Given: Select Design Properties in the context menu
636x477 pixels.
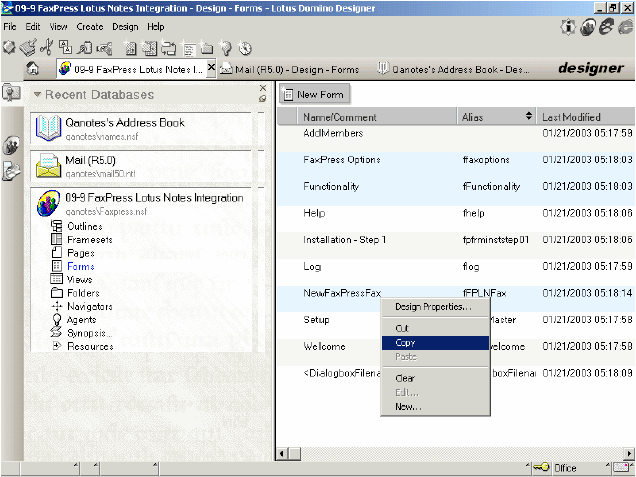Looking at the screenshot, I should pyautogui.click(x=433, y=307).
